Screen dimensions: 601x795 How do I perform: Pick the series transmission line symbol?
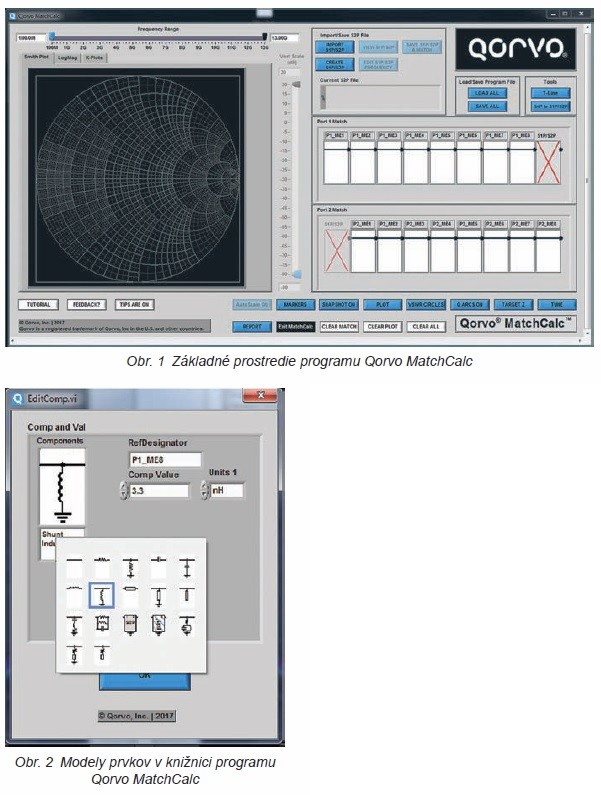130,595
